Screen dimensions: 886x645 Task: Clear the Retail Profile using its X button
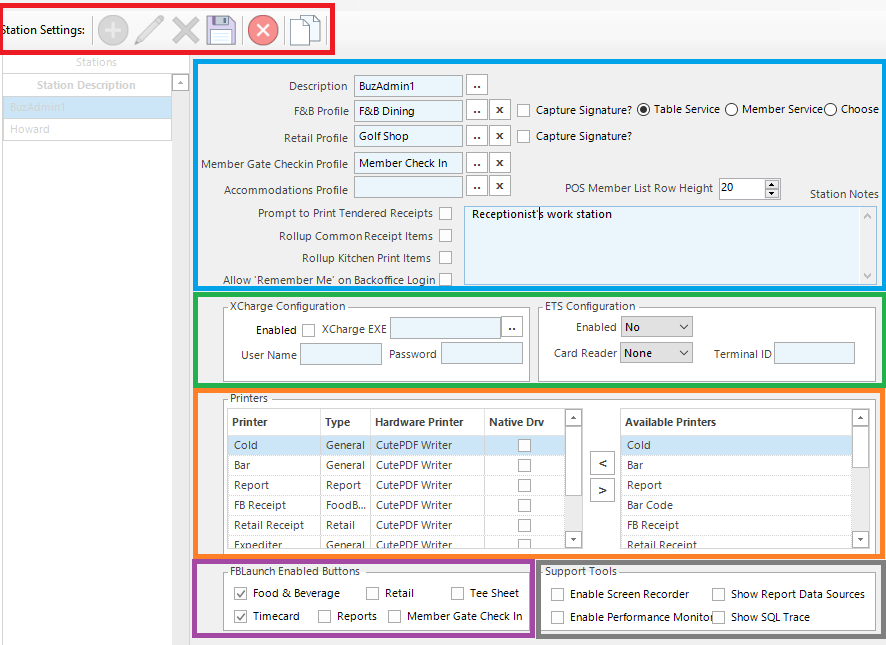500,136
